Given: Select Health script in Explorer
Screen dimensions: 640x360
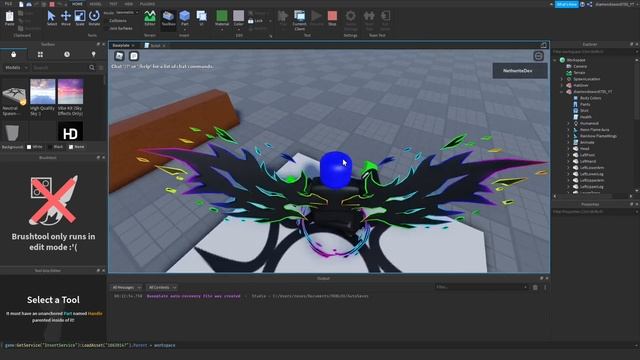Looking at the screenshot, I should point(582,117).
